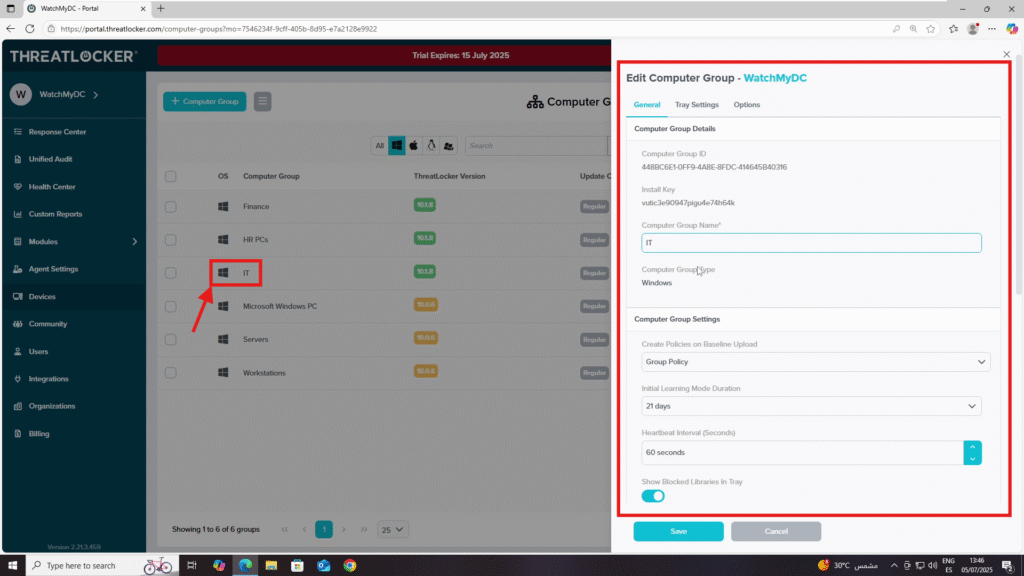This screenshot has width=1024, height=576.
Task: Filter groups by Linux penguin icon
Action: pyautogui.click(x=431, y=146)
